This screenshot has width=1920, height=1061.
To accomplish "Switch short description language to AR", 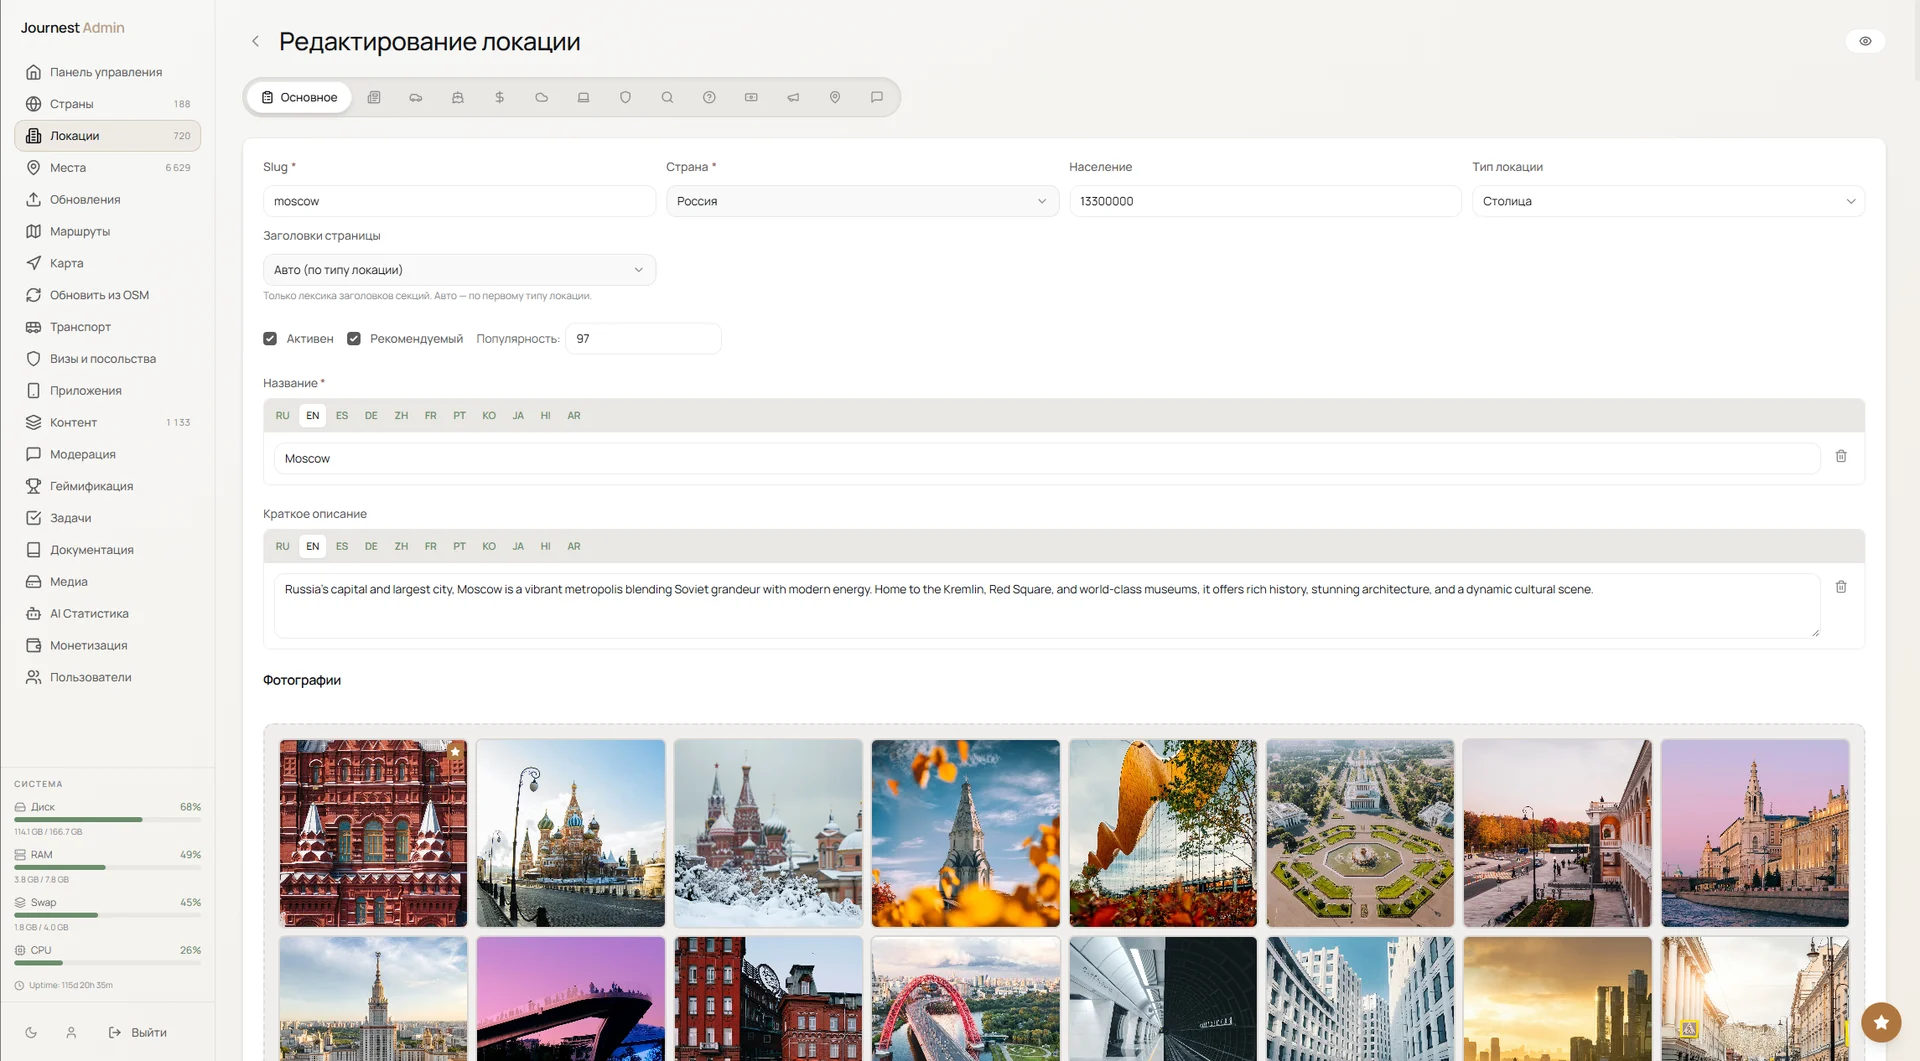I will click(x=574, y=547).
